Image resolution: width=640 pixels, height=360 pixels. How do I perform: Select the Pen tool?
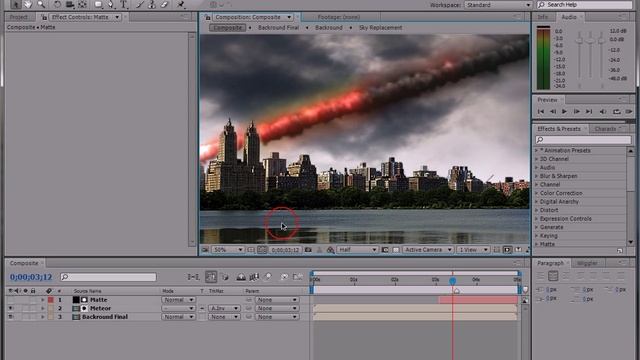[111, 4]
